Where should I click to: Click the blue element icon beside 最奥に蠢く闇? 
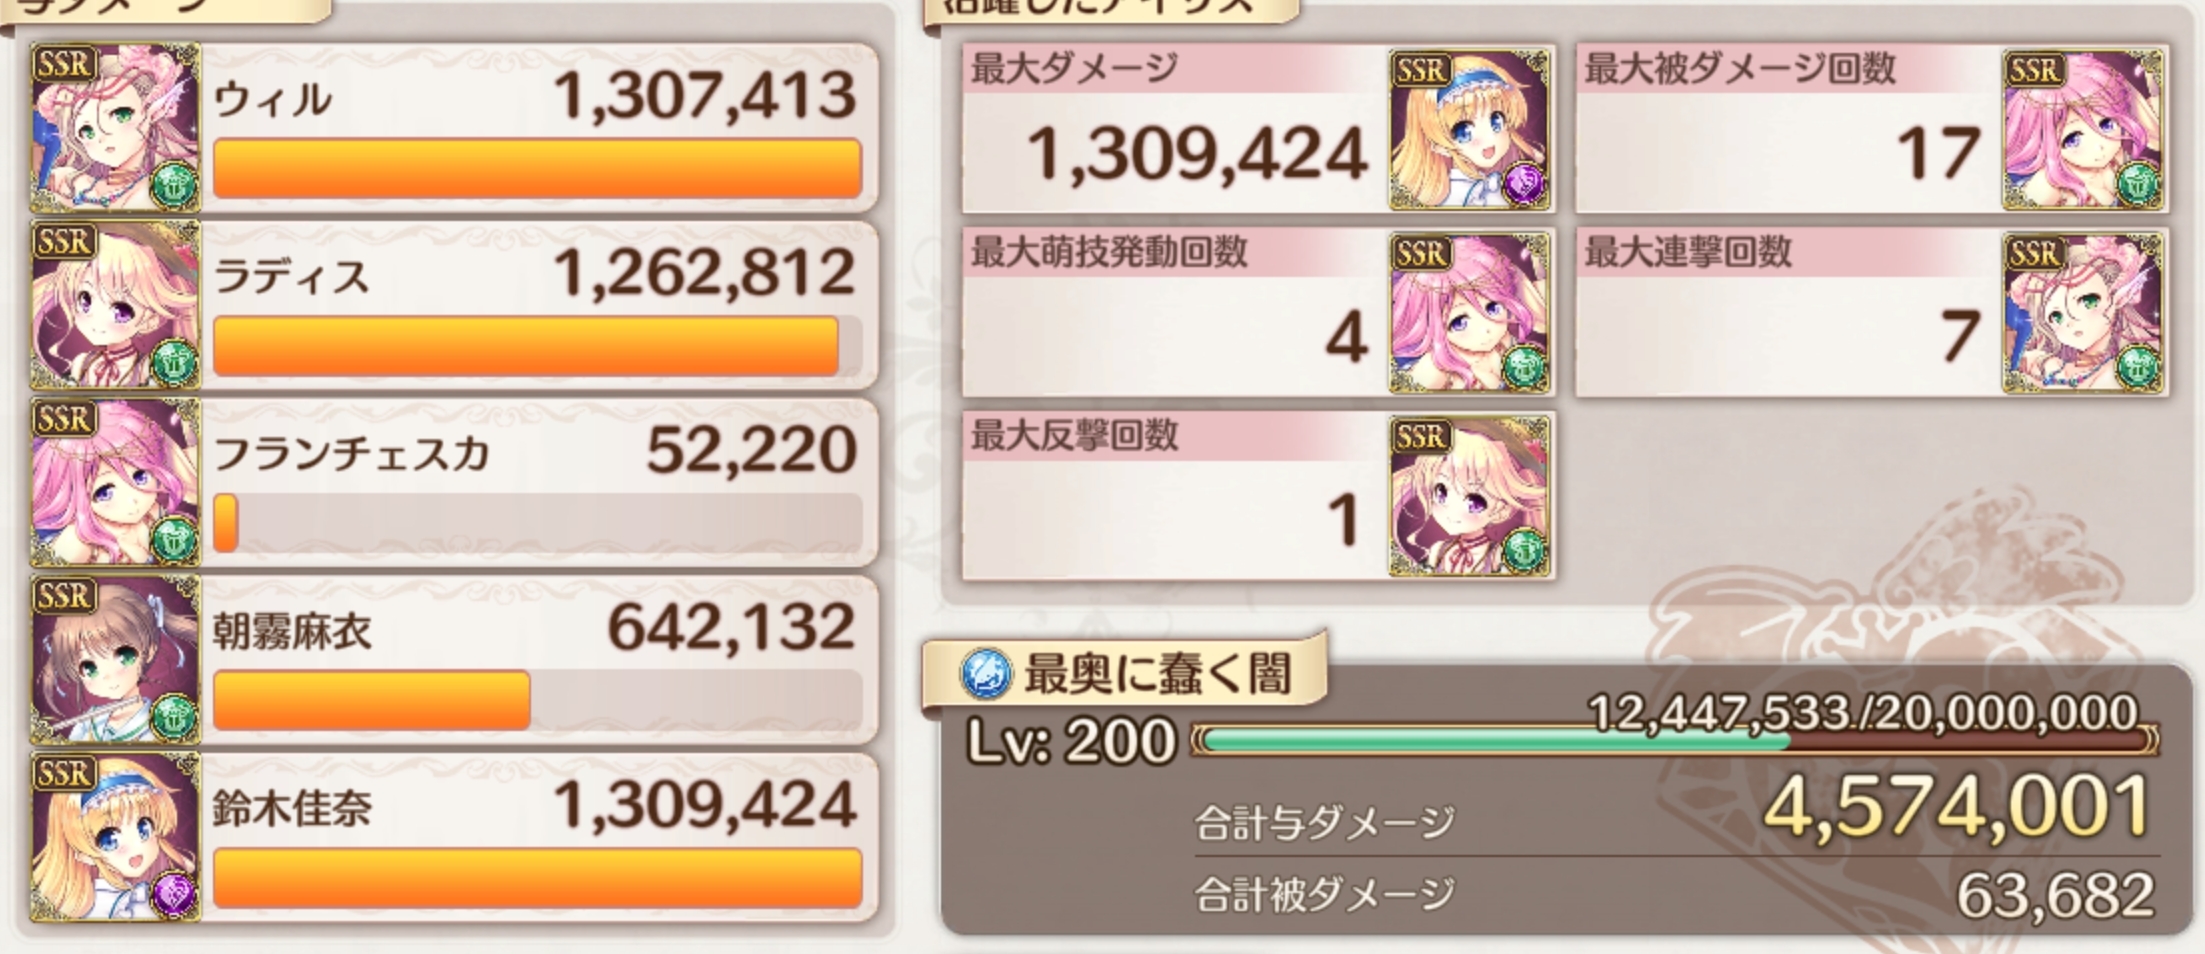986,673
